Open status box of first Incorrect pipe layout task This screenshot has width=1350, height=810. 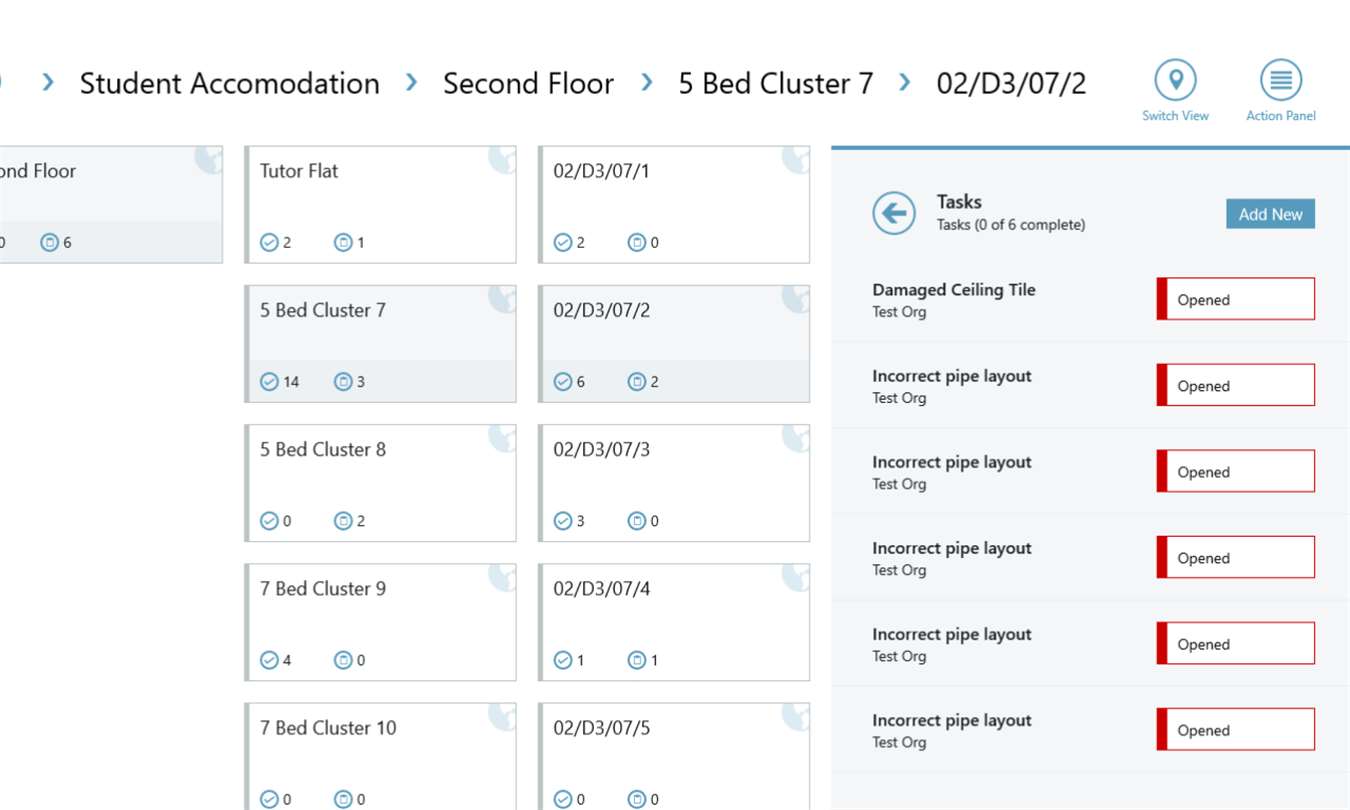[1236, 385]
